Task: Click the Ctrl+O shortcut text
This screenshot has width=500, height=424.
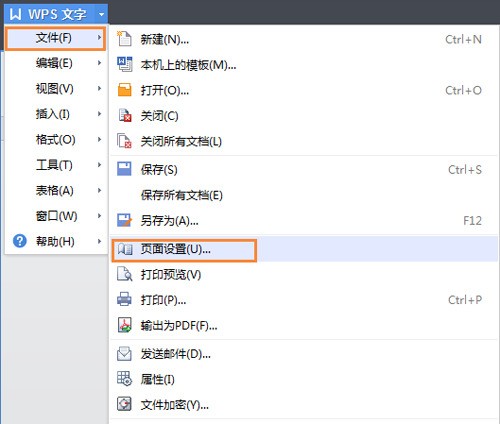Action: pos(463,90)
